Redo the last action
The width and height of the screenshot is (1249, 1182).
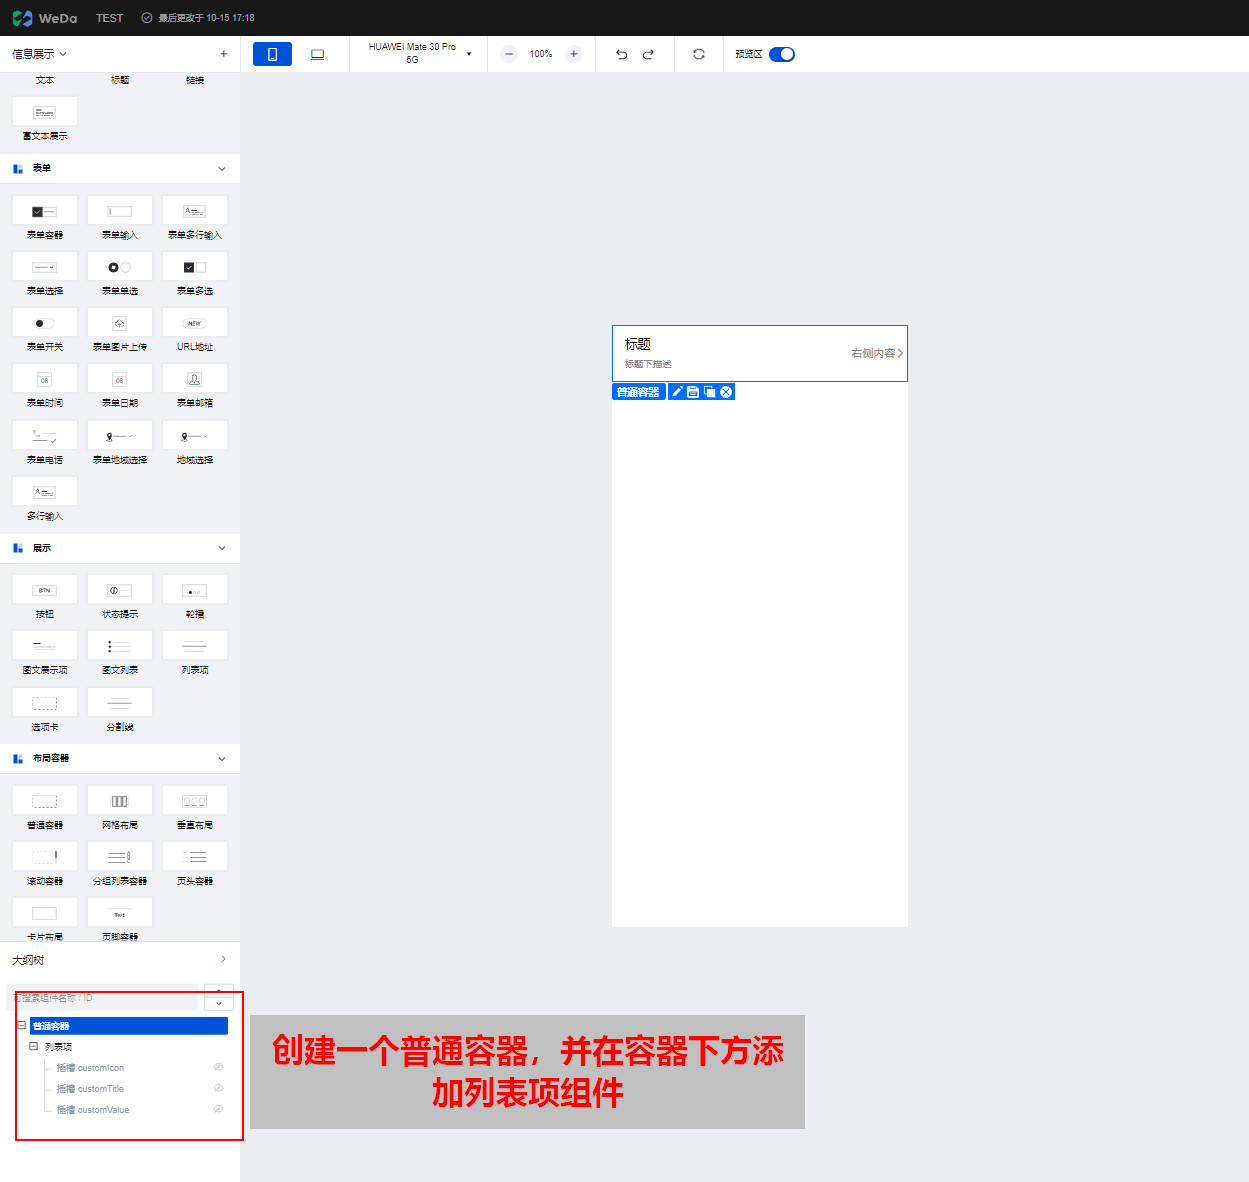tap(648, 54)
